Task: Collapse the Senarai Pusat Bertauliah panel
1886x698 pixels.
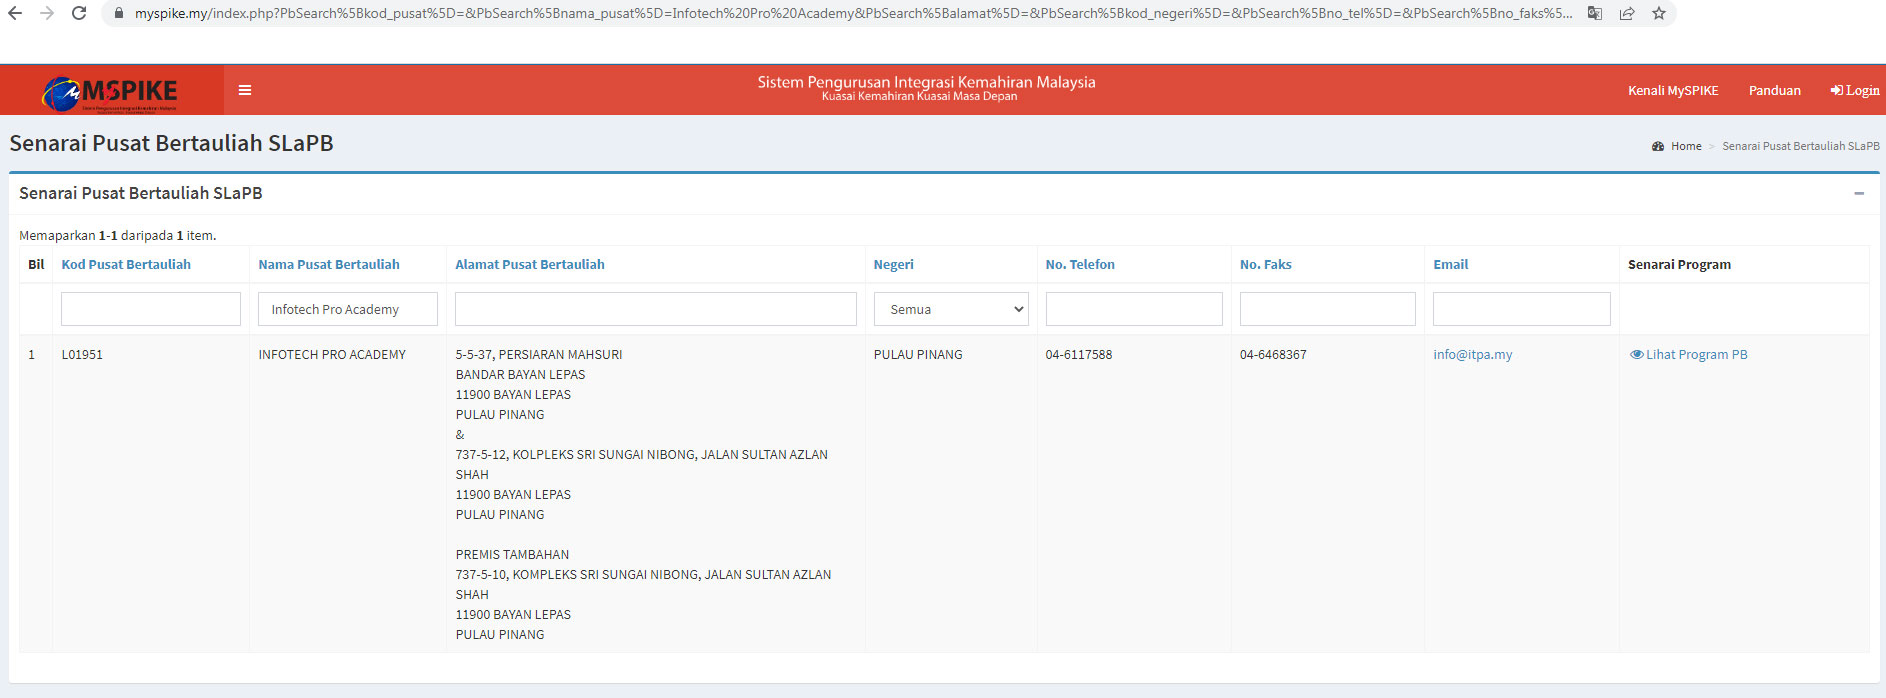Action: (1859, 193)
